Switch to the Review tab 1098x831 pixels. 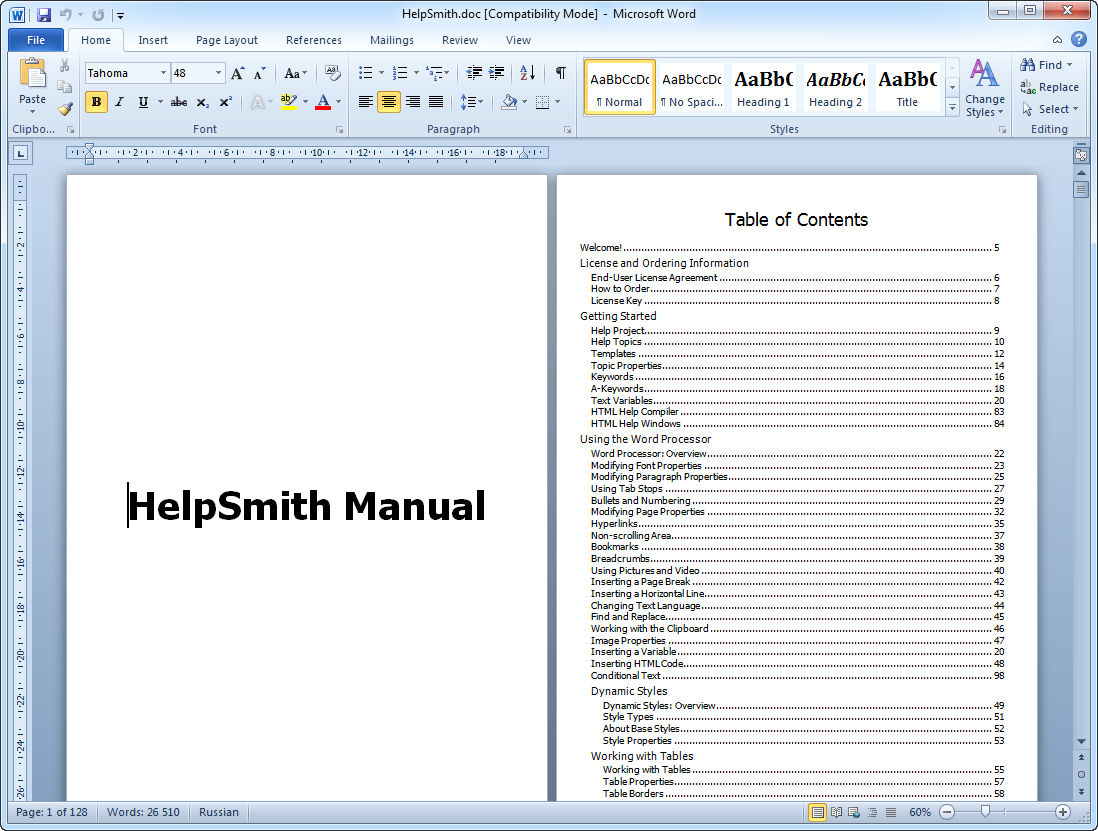tap(459, 40)
